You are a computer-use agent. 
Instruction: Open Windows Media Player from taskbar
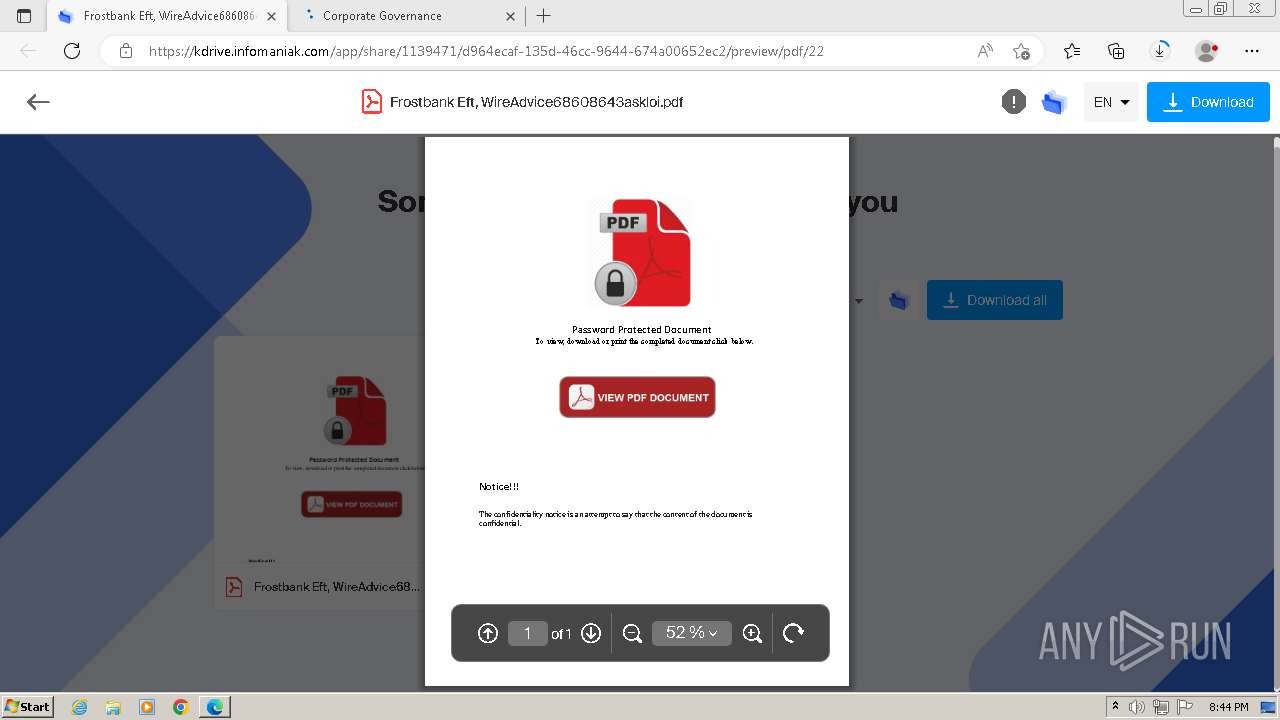(x=147, y=707)
